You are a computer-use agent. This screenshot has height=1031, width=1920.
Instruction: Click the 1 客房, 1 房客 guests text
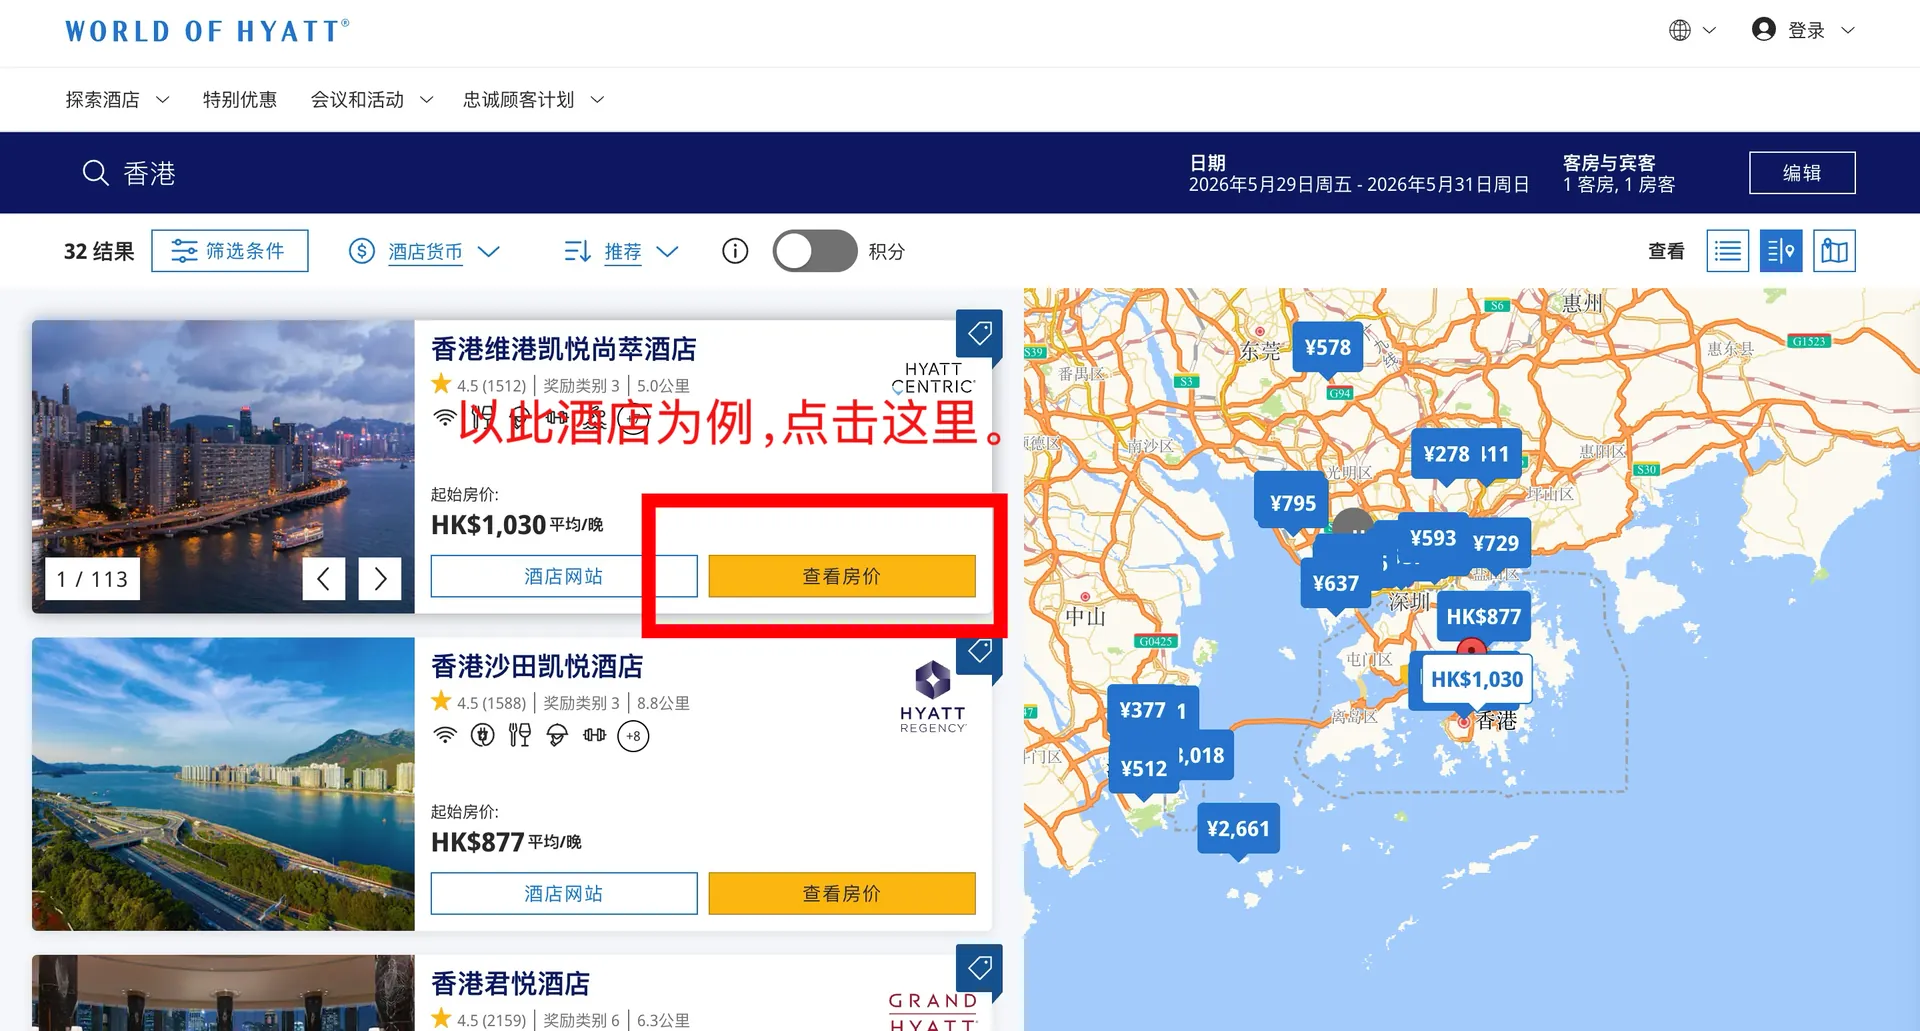[1619, 185]
